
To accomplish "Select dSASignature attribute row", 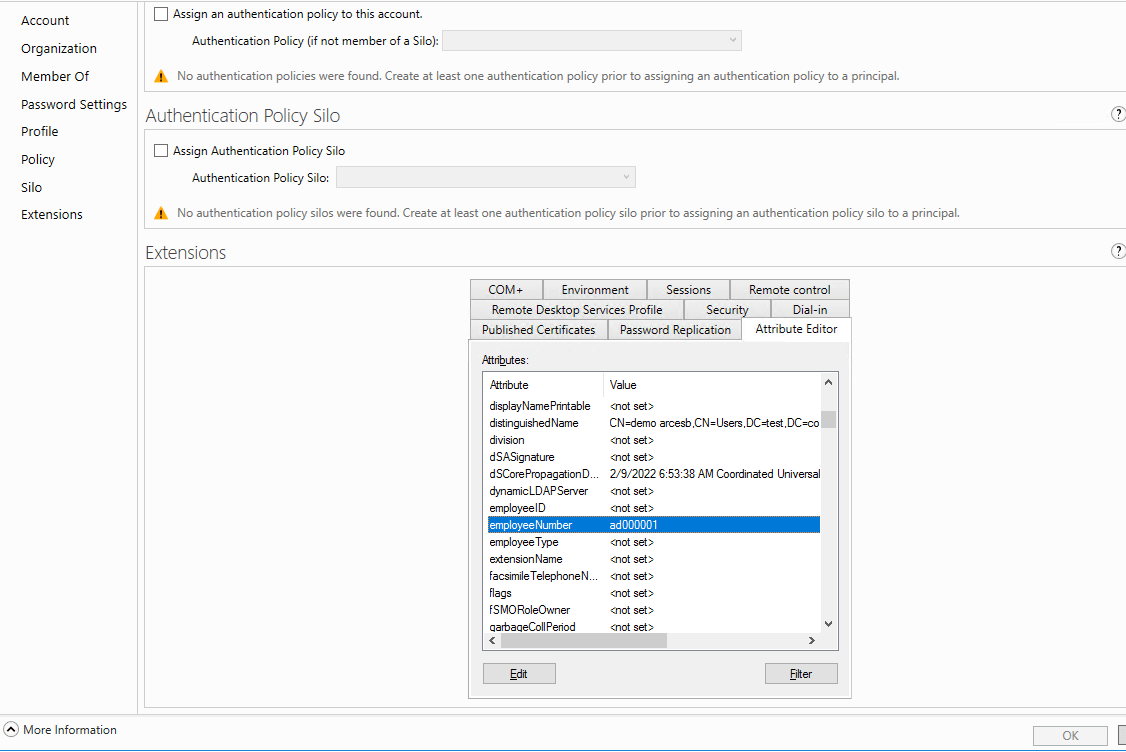I will point(653,457).
